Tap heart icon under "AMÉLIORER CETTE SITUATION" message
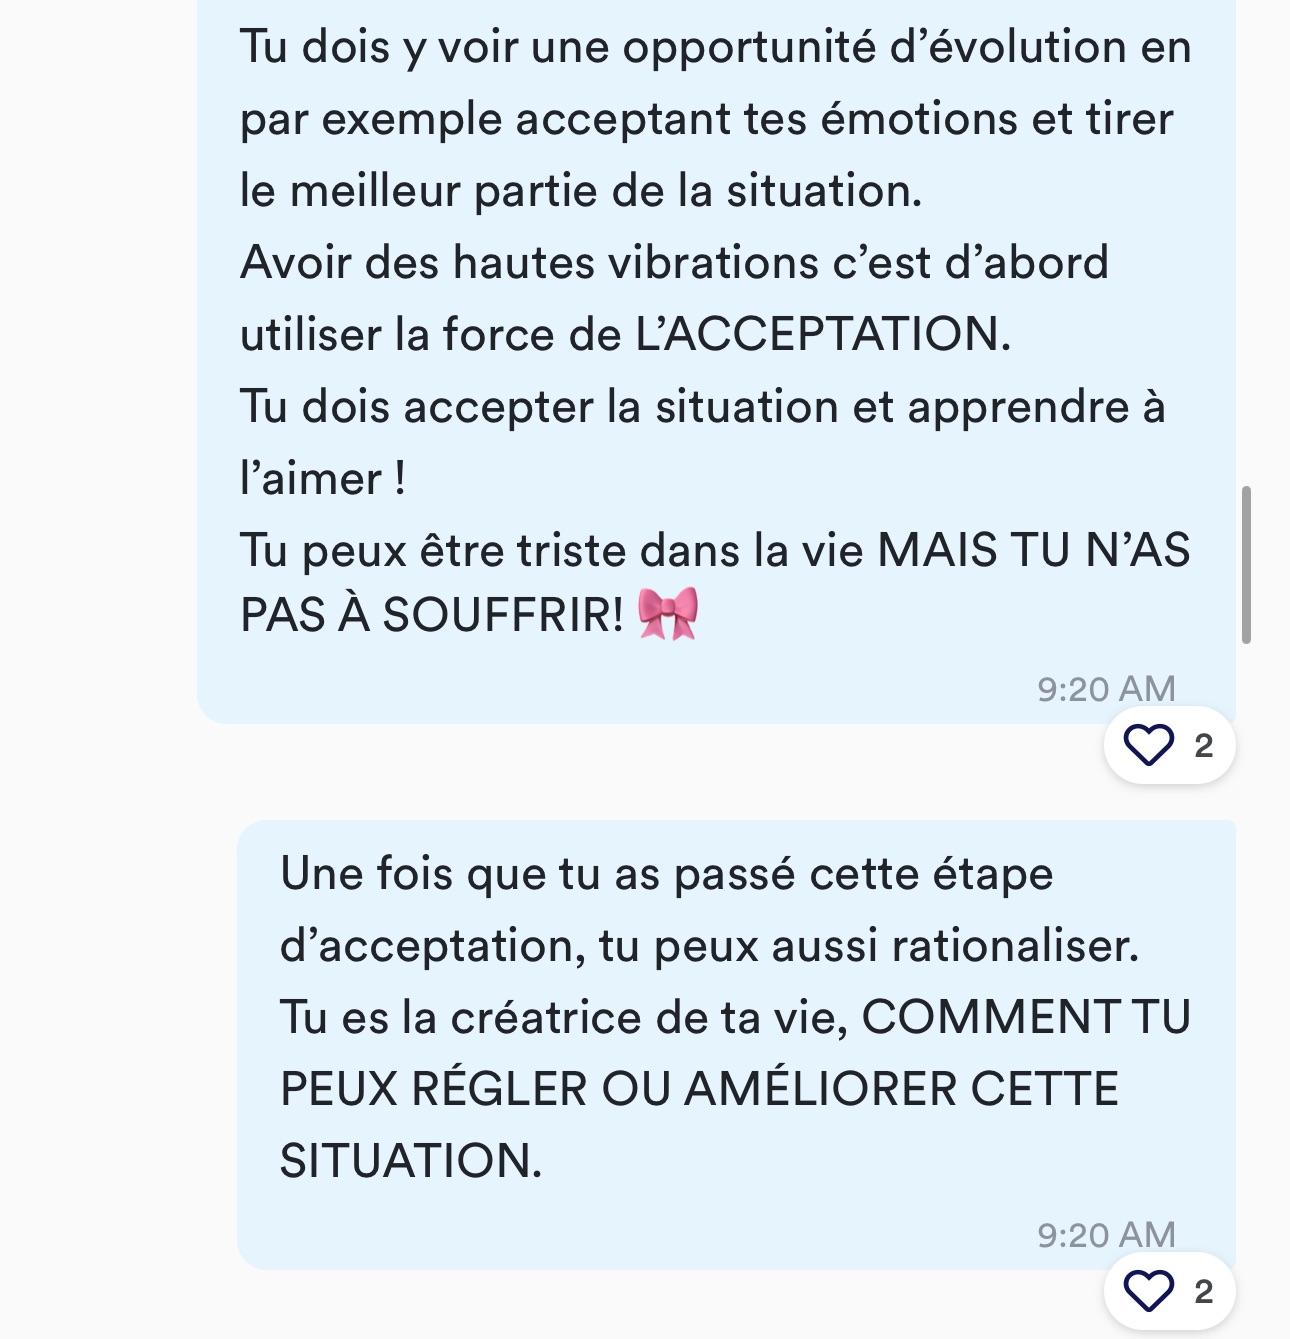The width and height of the screenshot is (1290, 1339). tap(1148, 1290)
